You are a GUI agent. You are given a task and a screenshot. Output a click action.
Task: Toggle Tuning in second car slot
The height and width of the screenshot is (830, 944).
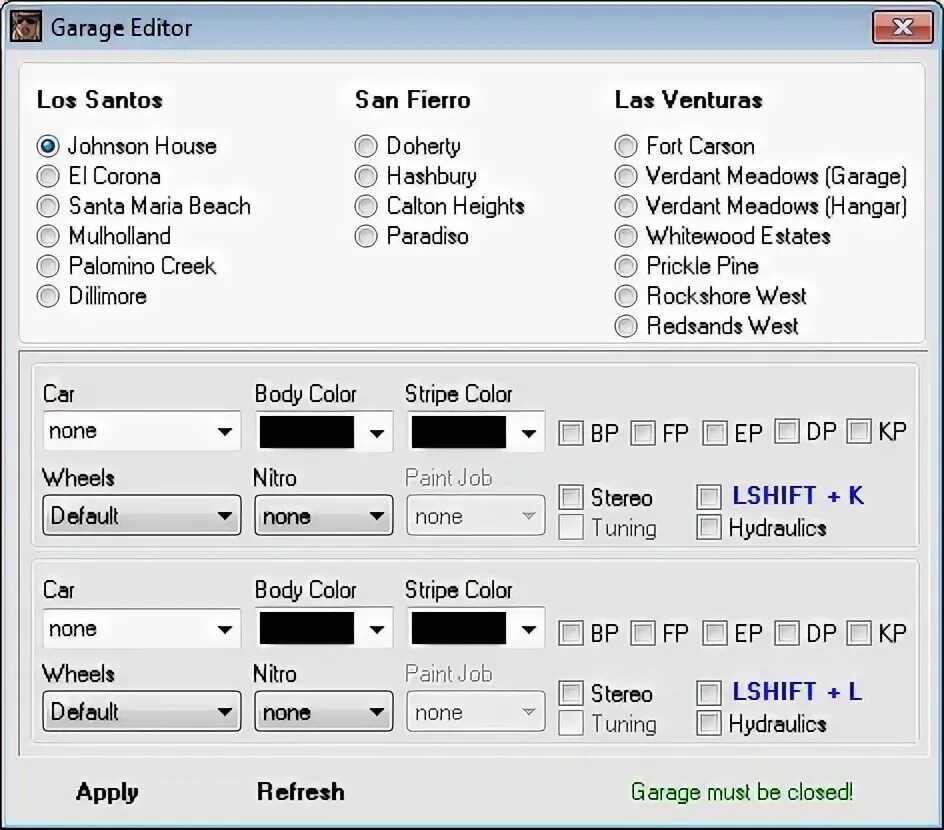pos(571,723)
